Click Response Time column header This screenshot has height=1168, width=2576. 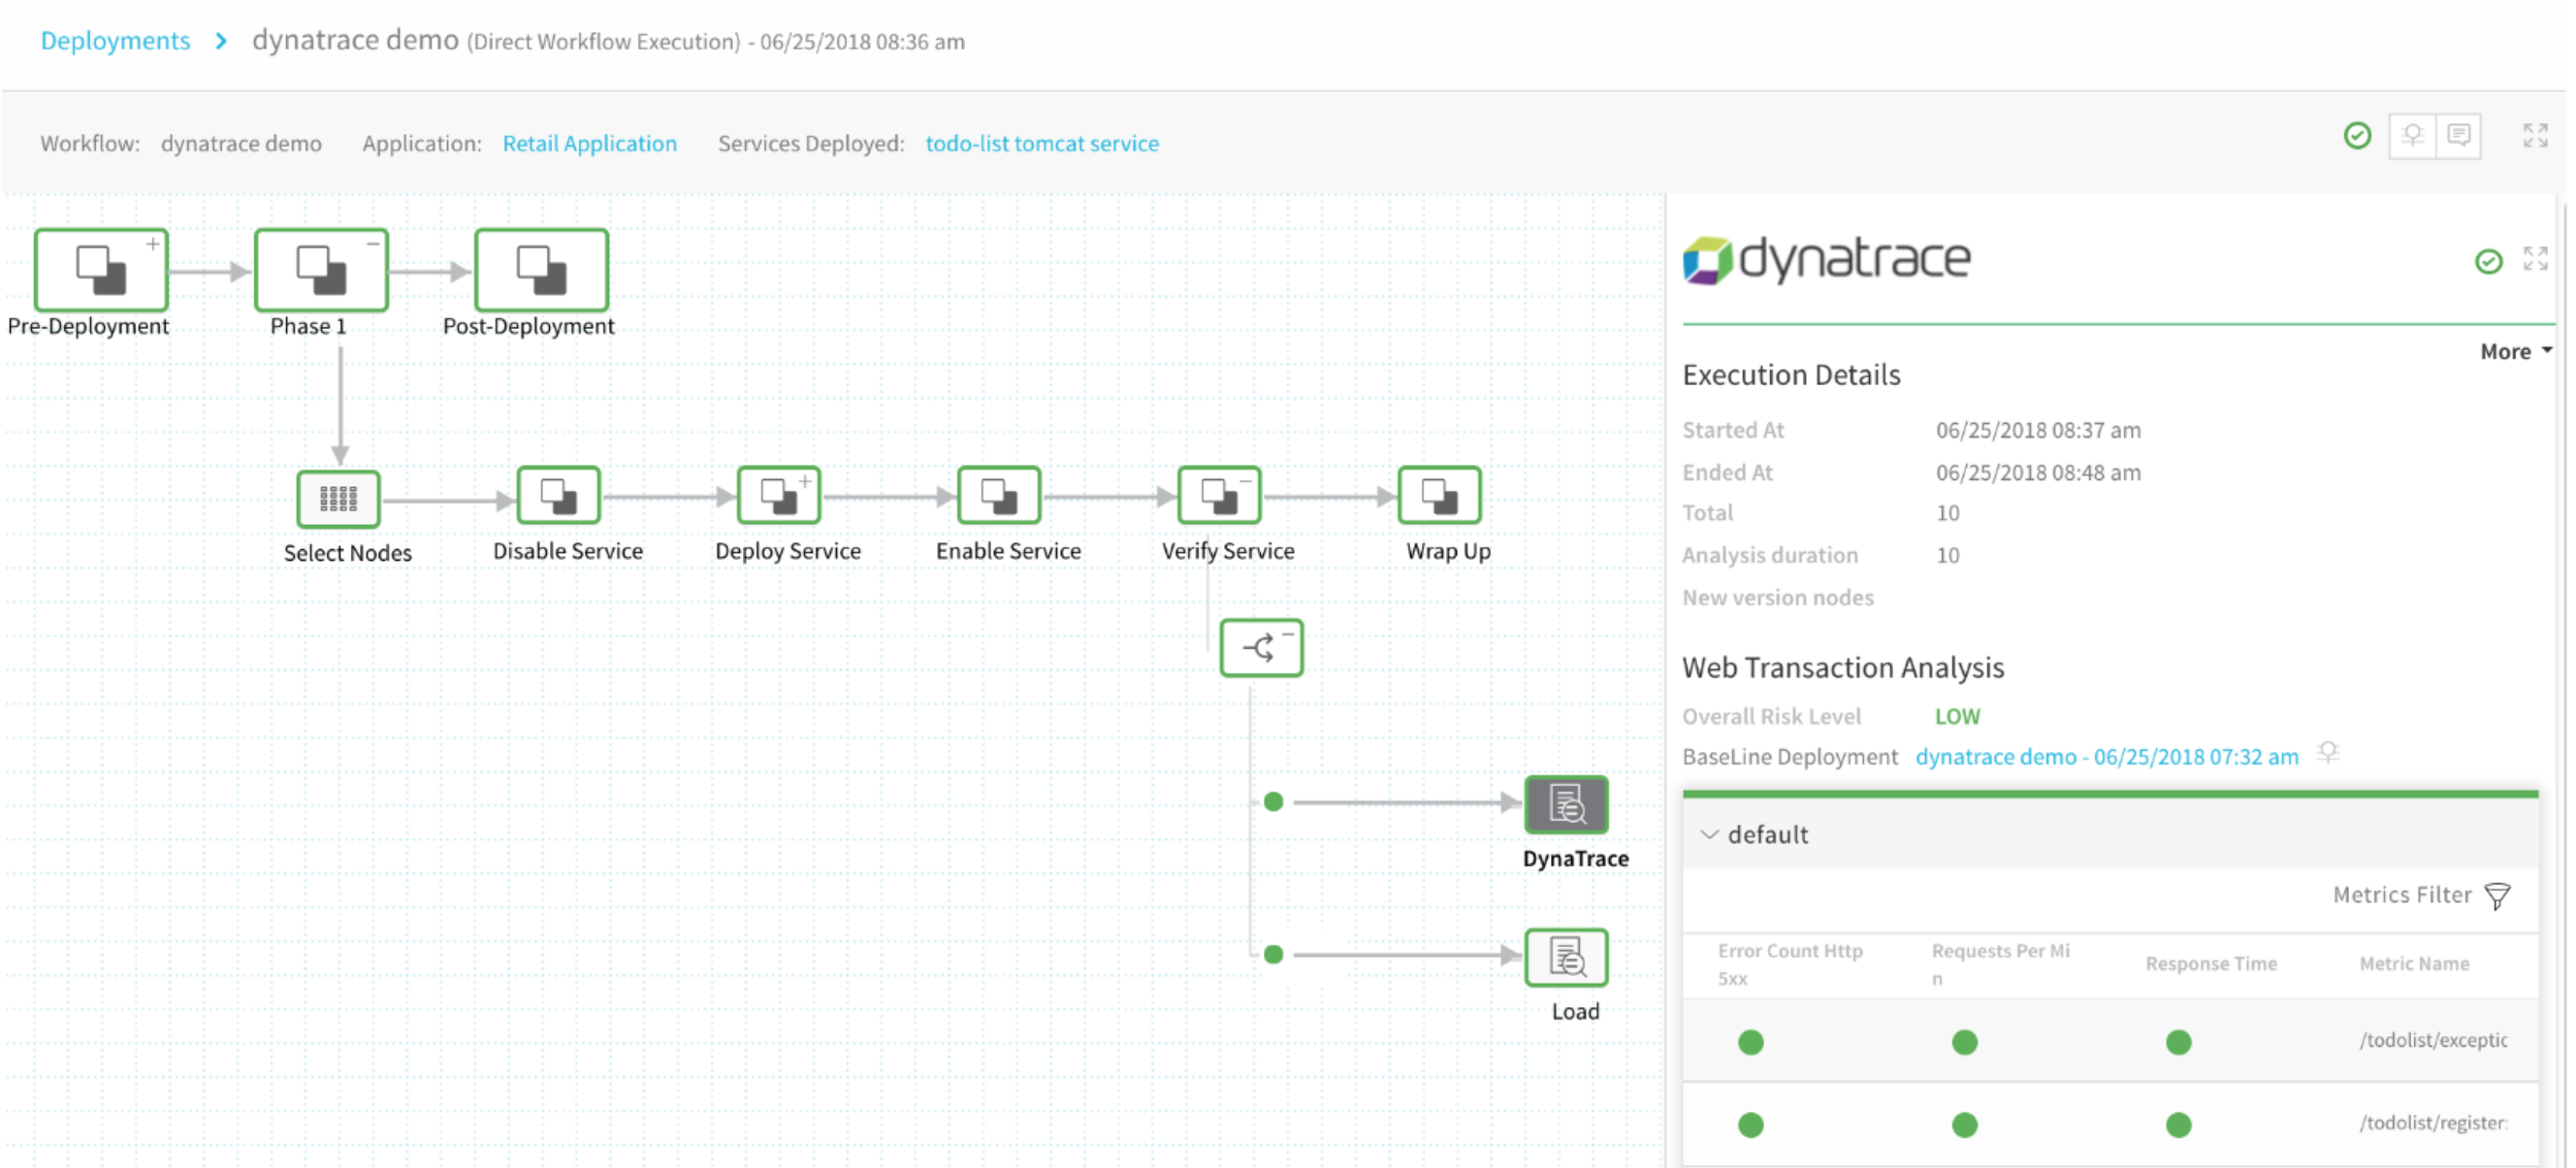coord(2211,964)
